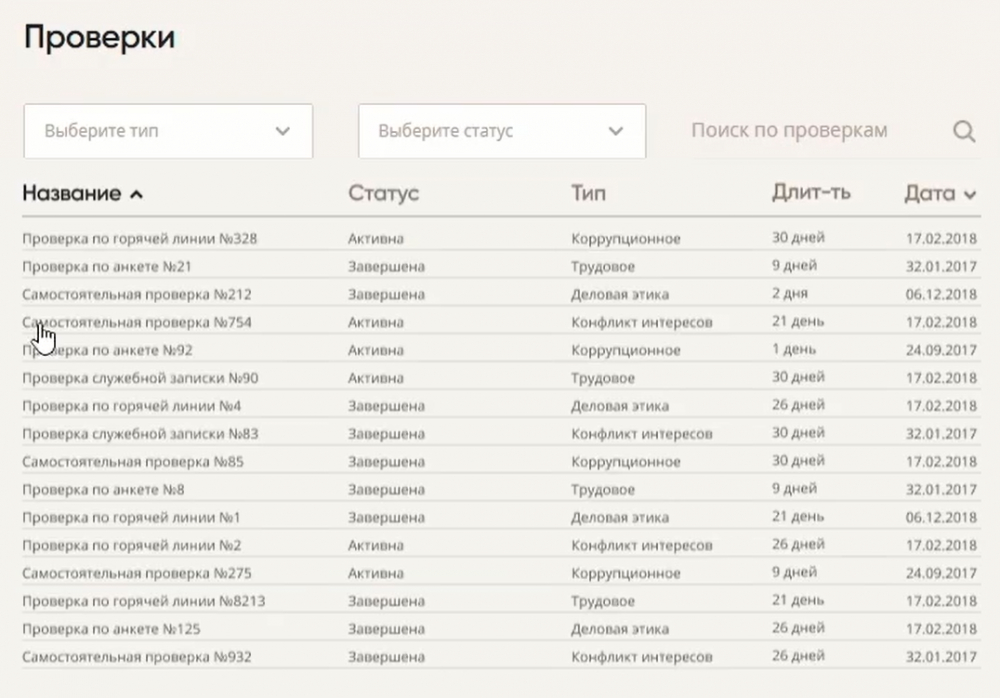The height and width of the screenshot is (698, 1000).
Task: Open the 'Выберите статус' dropdown
Action: tap(501, 131)
